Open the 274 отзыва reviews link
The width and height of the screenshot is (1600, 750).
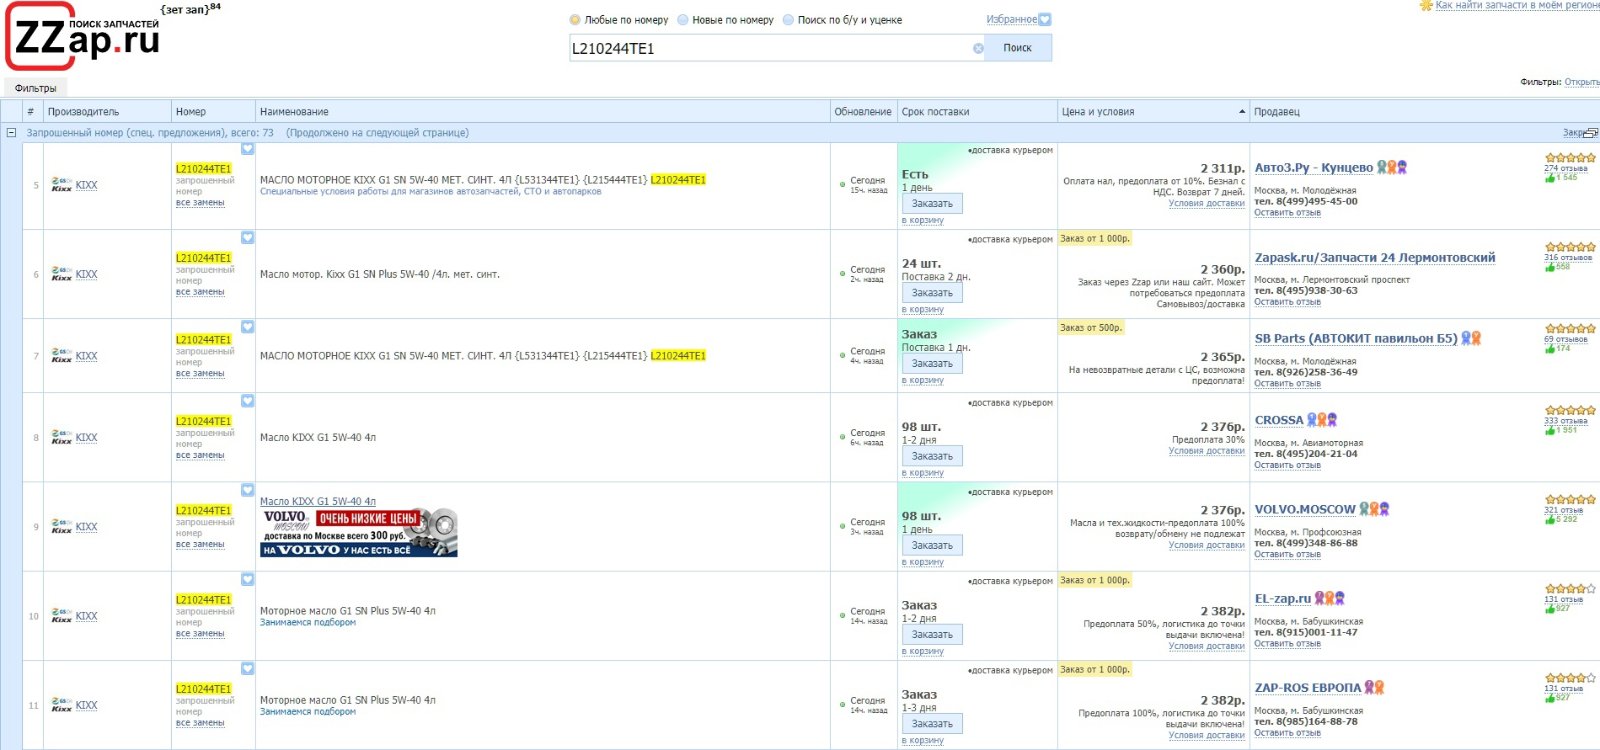(x=1566, y=168)
